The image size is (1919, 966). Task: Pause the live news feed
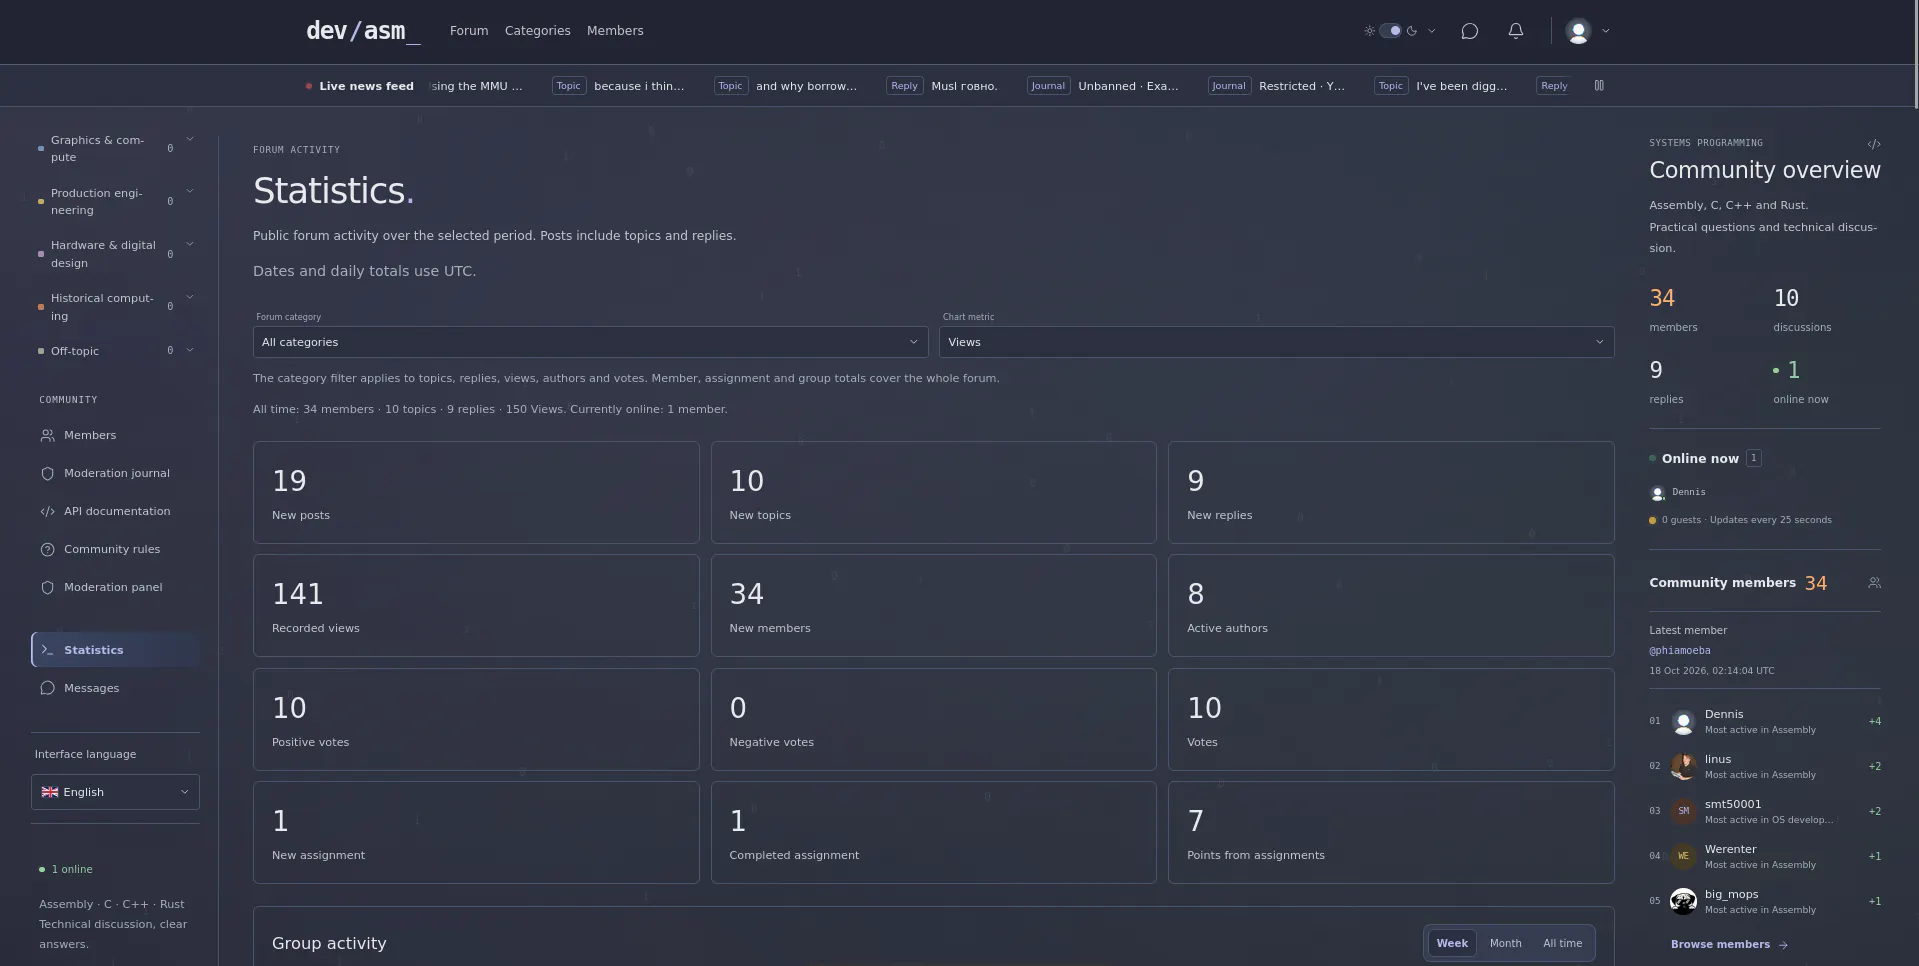[1599, 86]
